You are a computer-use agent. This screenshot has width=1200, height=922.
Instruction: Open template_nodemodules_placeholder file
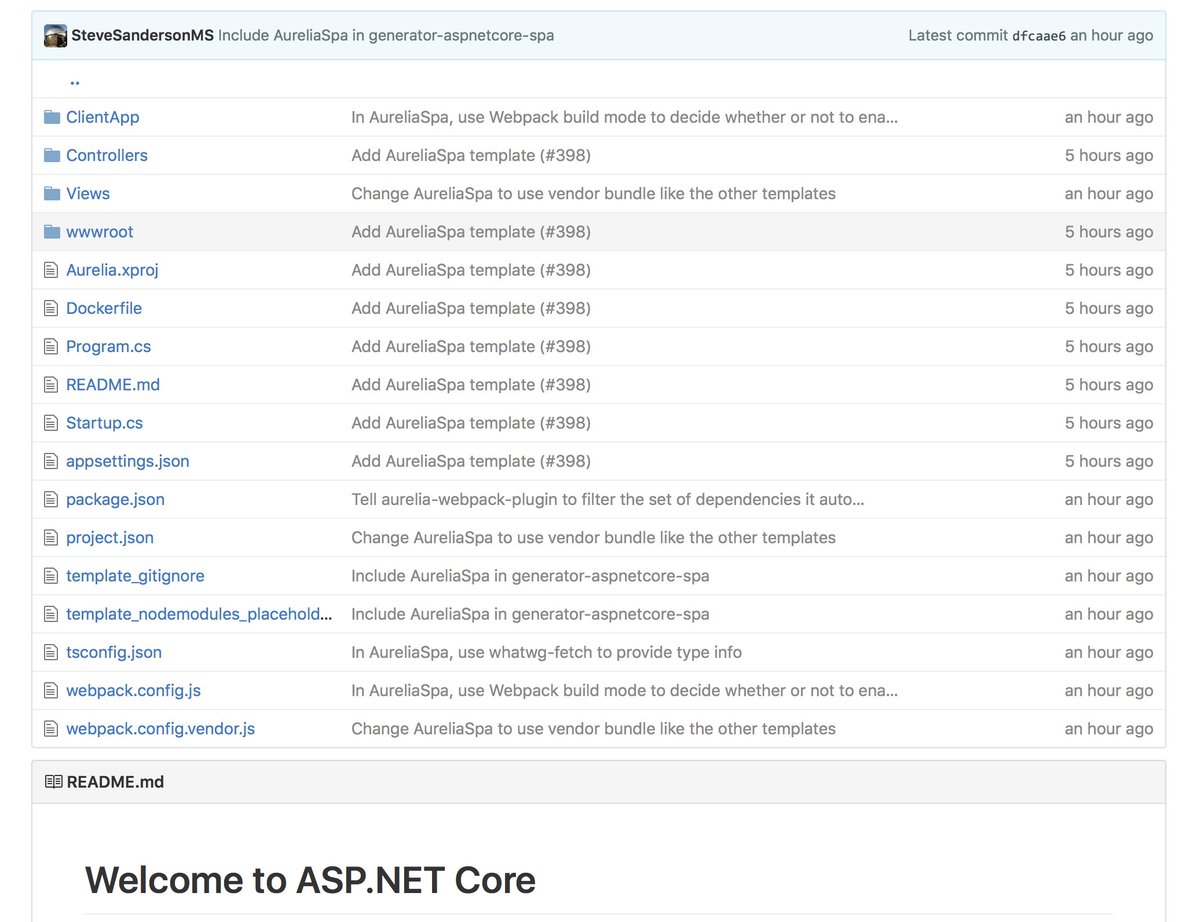click(x=199, y=614)
